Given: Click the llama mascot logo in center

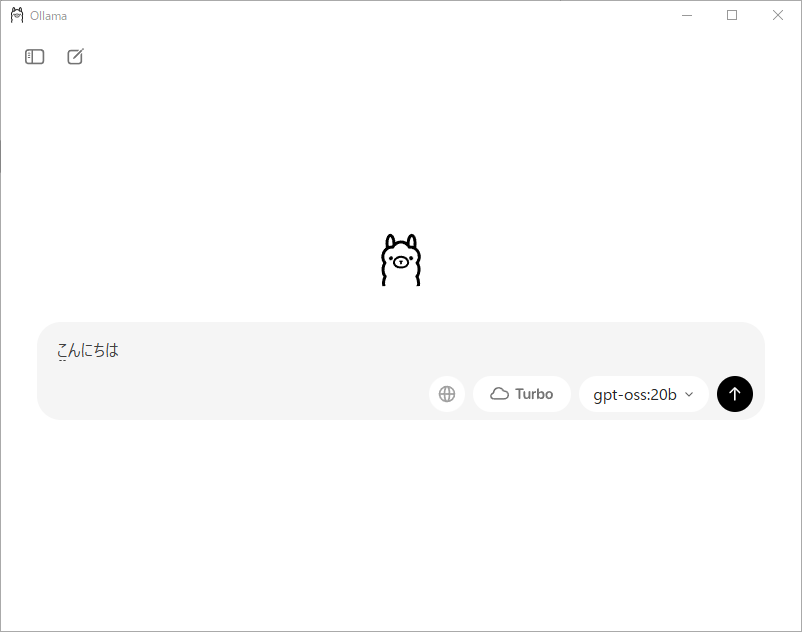Looking at the screenshot, I should pyautogui.click(x=401, y=260).
